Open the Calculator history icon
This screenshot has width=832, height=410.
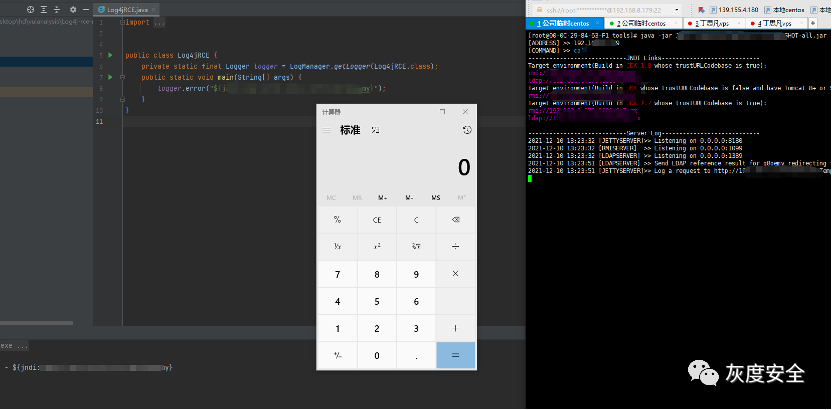pyautogui.click(x=467, y=130)
